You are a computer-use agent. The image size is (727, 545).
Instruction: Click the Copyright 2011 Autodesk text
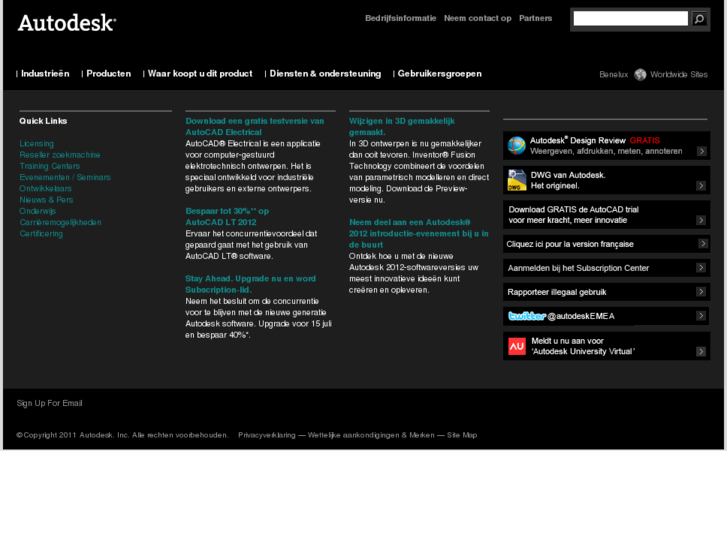click(x=122, y=435)
